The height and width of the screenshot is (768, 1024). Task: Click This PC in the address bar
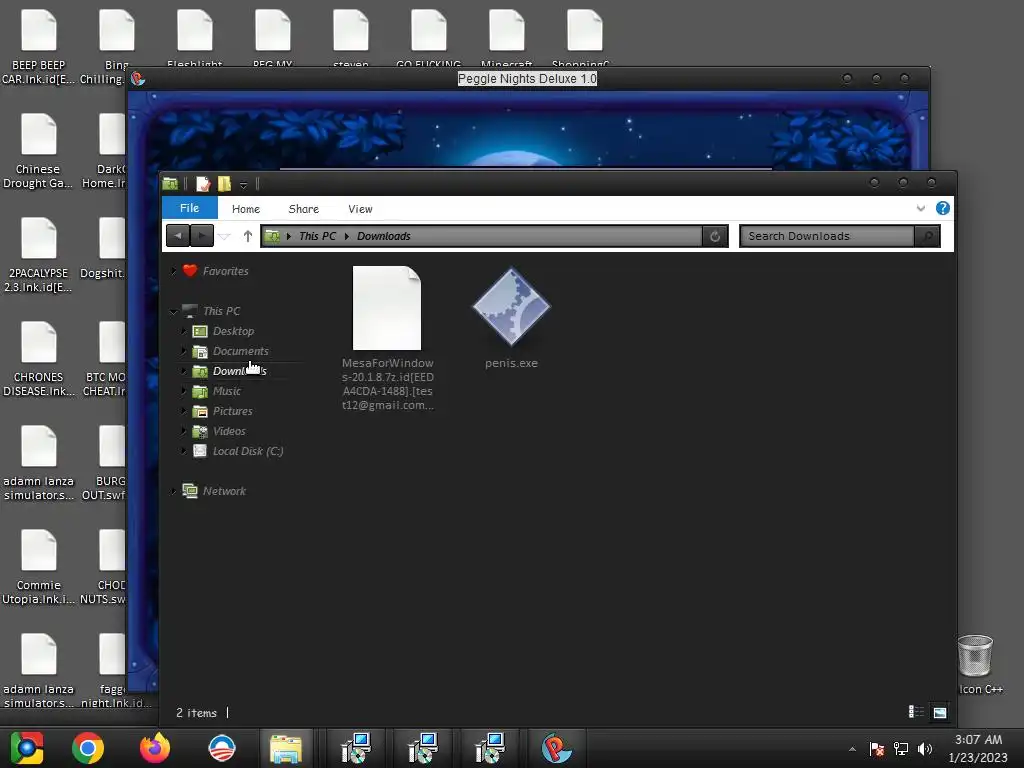pyautogui.click(x=317, y=236)
